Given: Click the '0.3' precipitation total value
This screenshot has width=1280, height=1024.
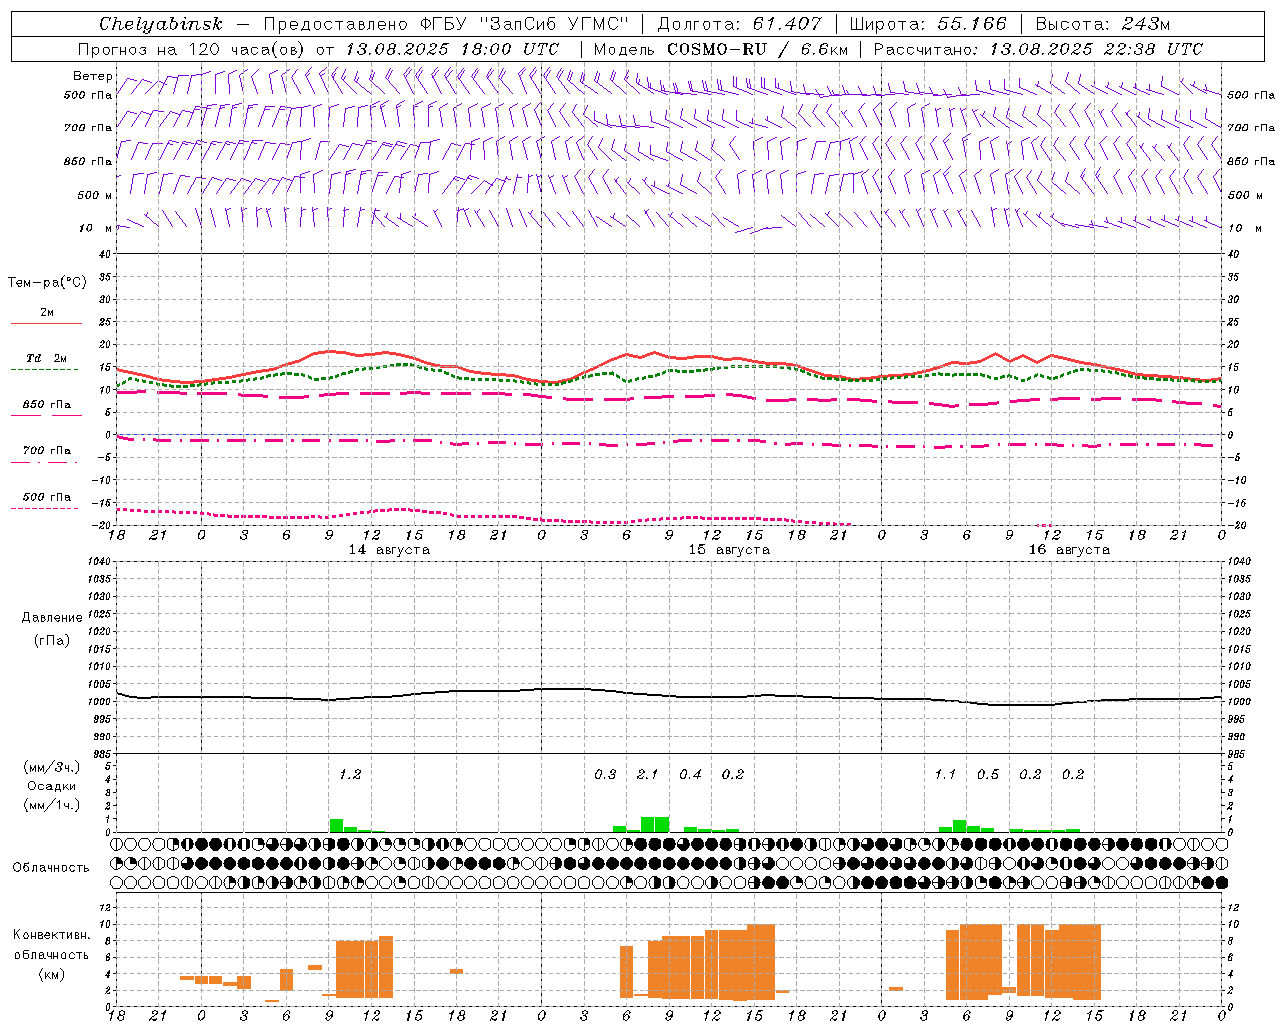Looking at the screenshot, I should (605, 775).
